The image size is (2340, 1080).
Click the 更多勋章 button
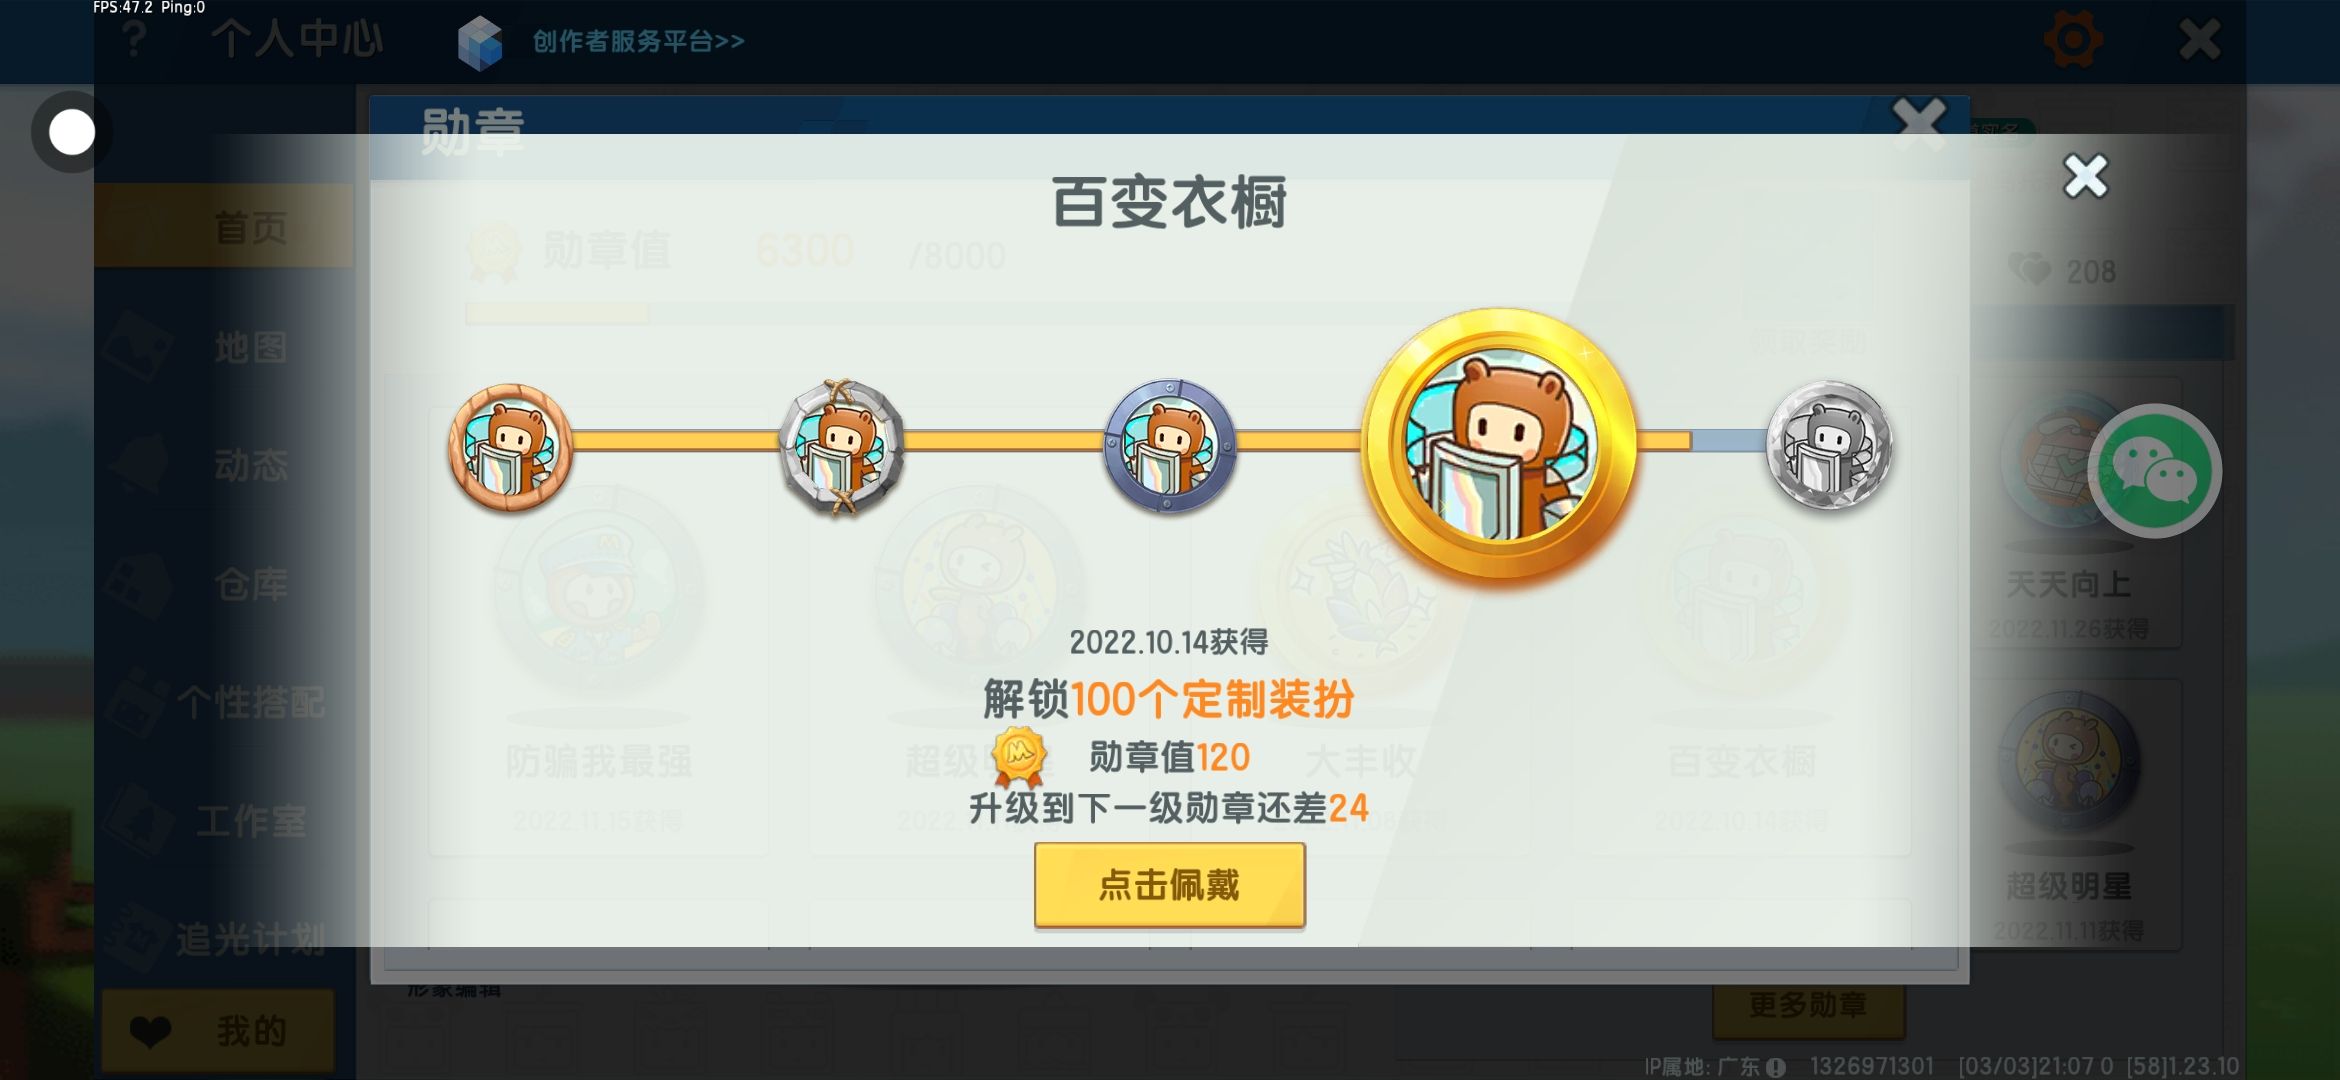pyautogui.click(x=1808, y=1005)
